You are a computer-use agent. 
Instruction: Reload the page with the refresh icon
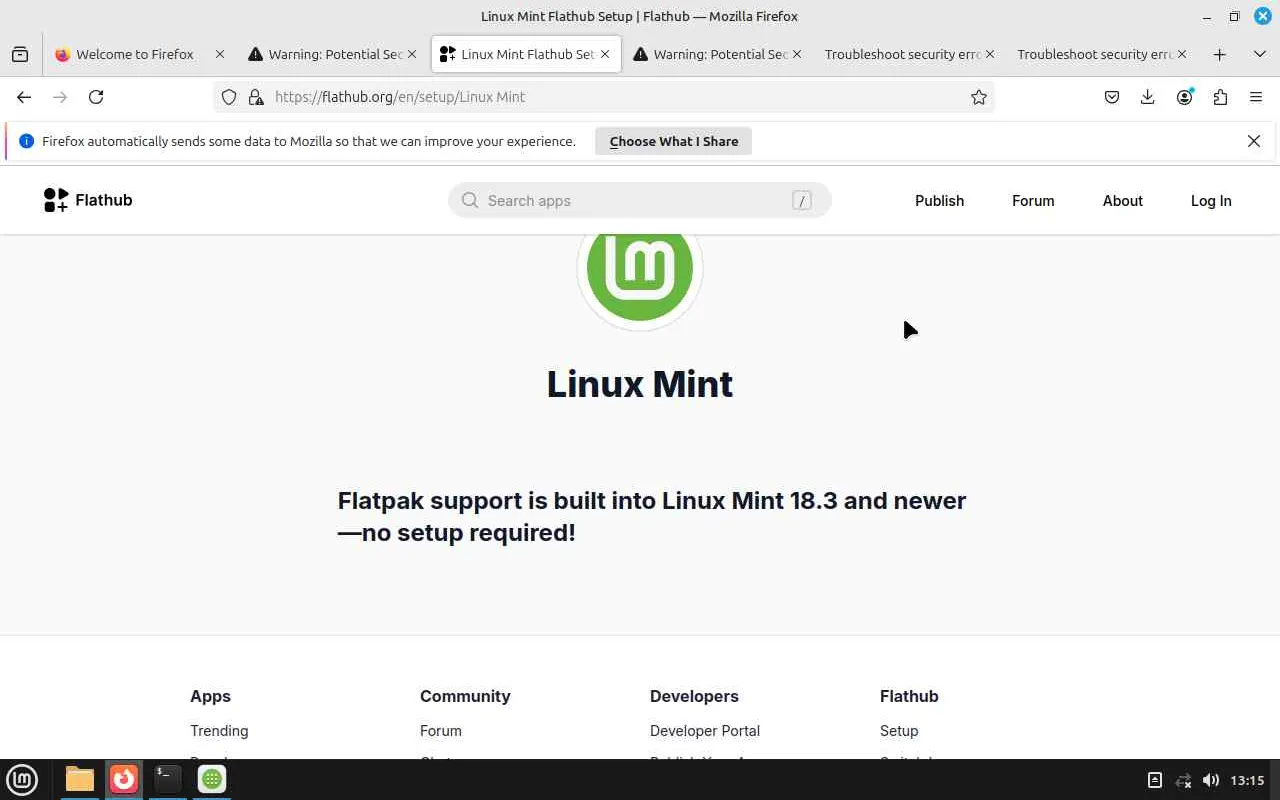(96, 97)
